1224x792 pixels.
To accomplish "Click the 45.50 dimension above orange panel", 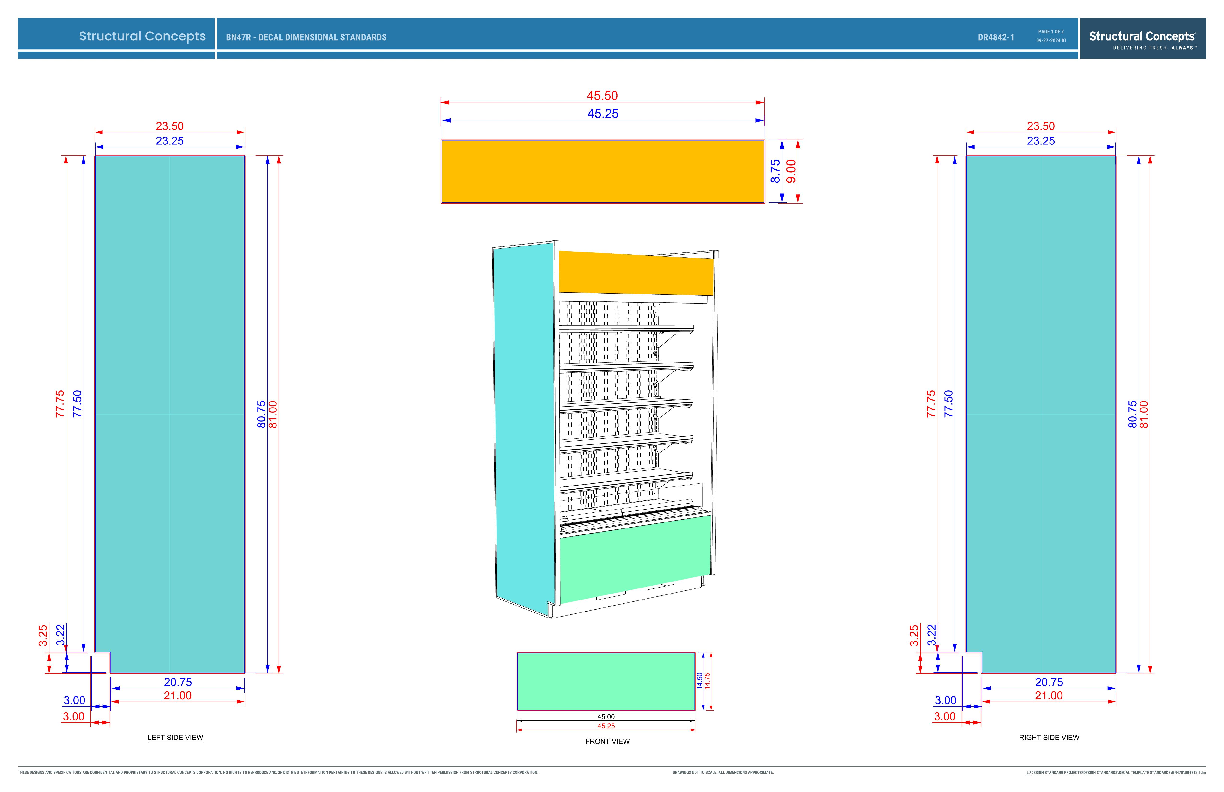I will pos(602,95).
